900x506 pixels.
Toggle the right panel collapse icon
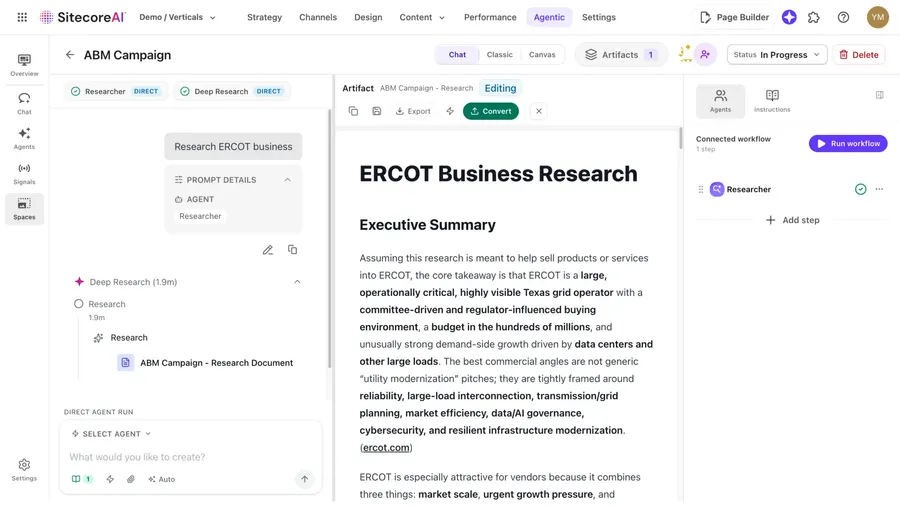click(879, 95)
